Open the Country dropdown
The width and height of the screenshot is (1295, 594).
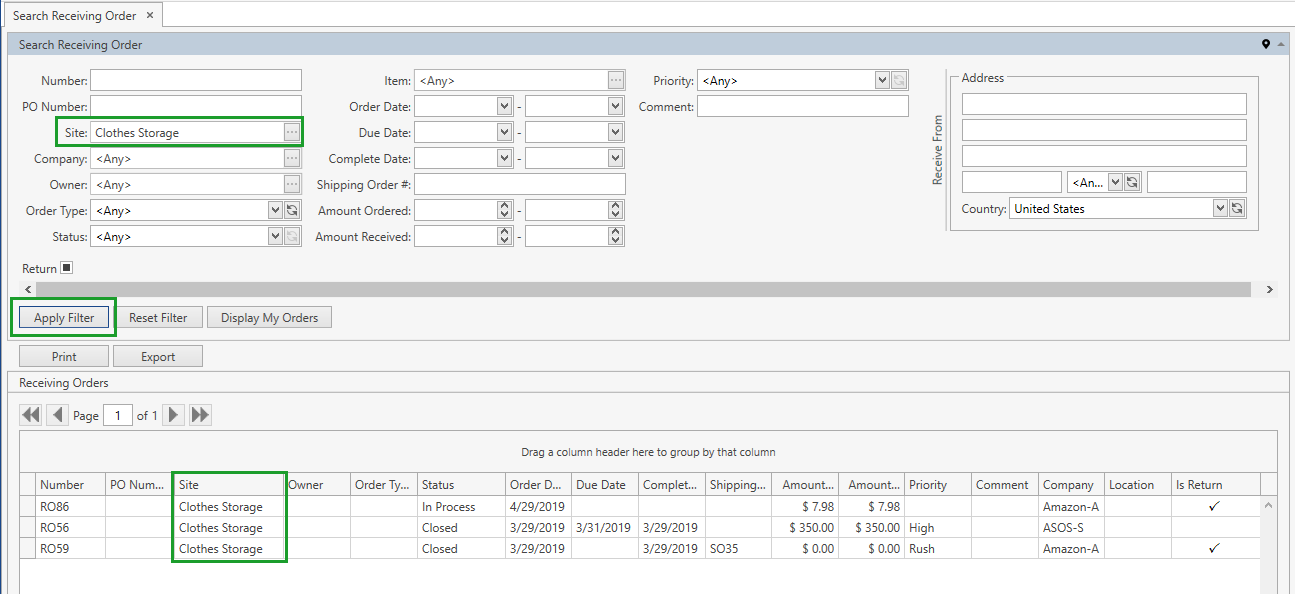(1222, 208)
